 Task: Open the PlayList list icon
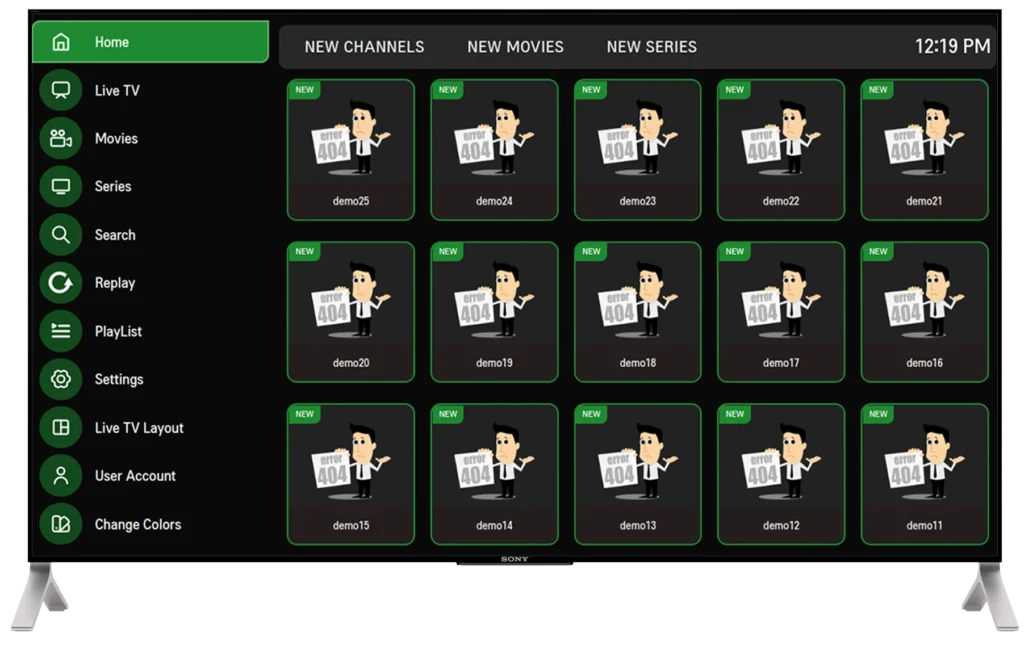(x=61, y=331)
